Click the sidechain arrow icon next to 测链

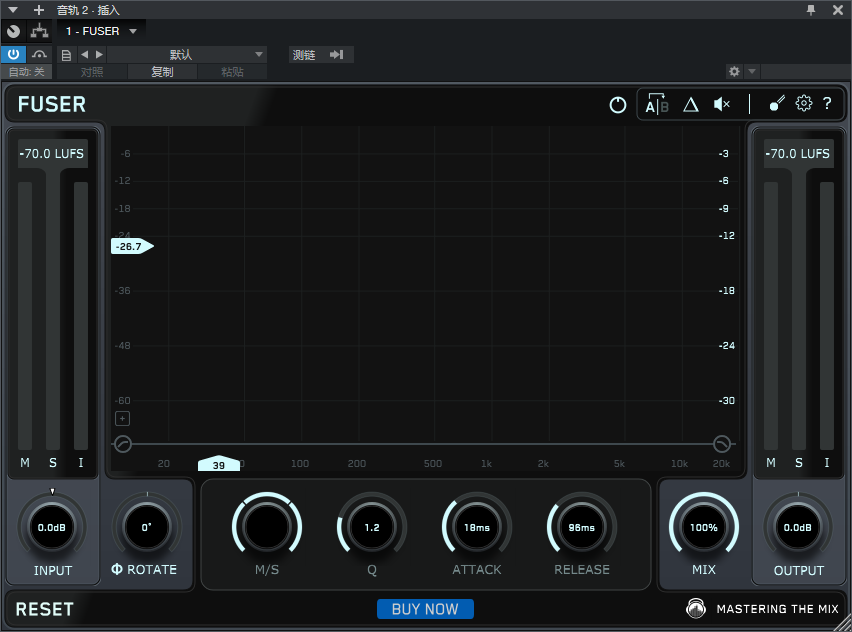coord(336,54)
